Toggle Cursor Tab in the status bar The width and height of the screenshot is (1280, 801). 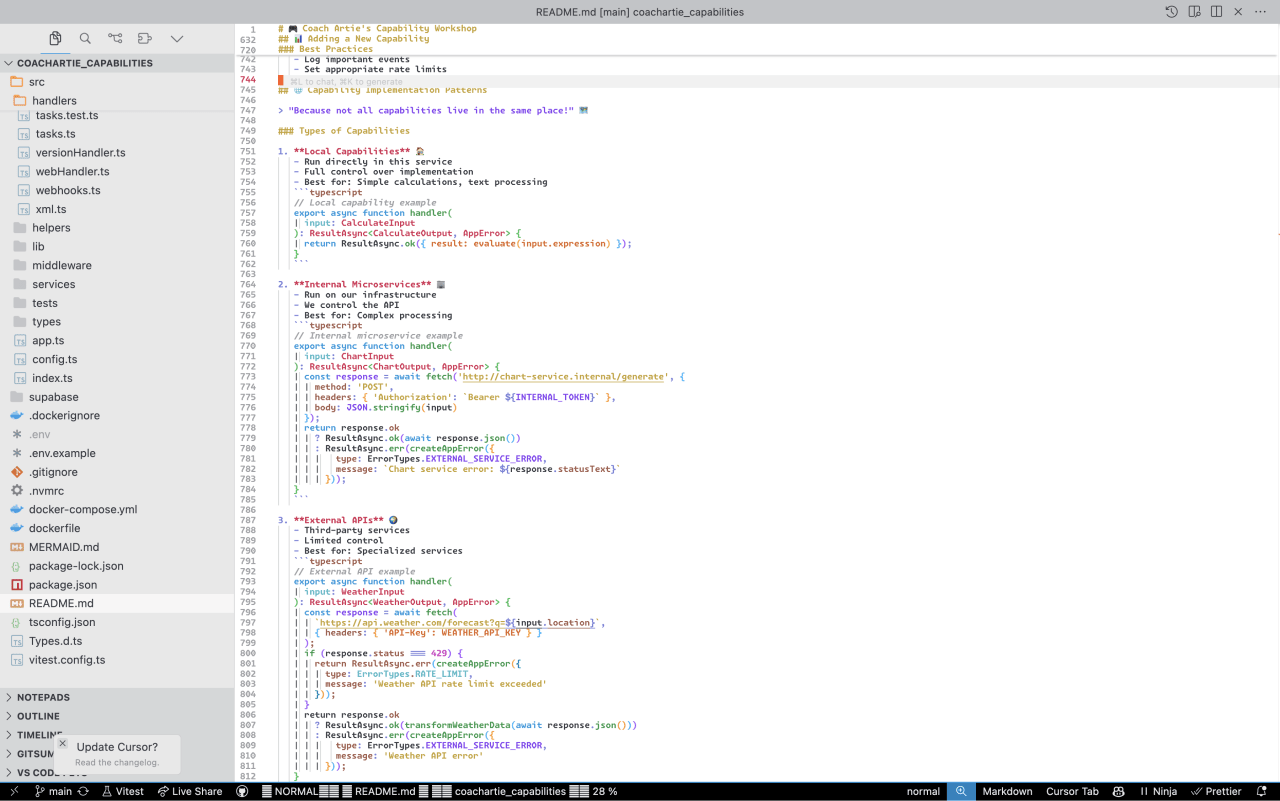[x=1072, y=791]
